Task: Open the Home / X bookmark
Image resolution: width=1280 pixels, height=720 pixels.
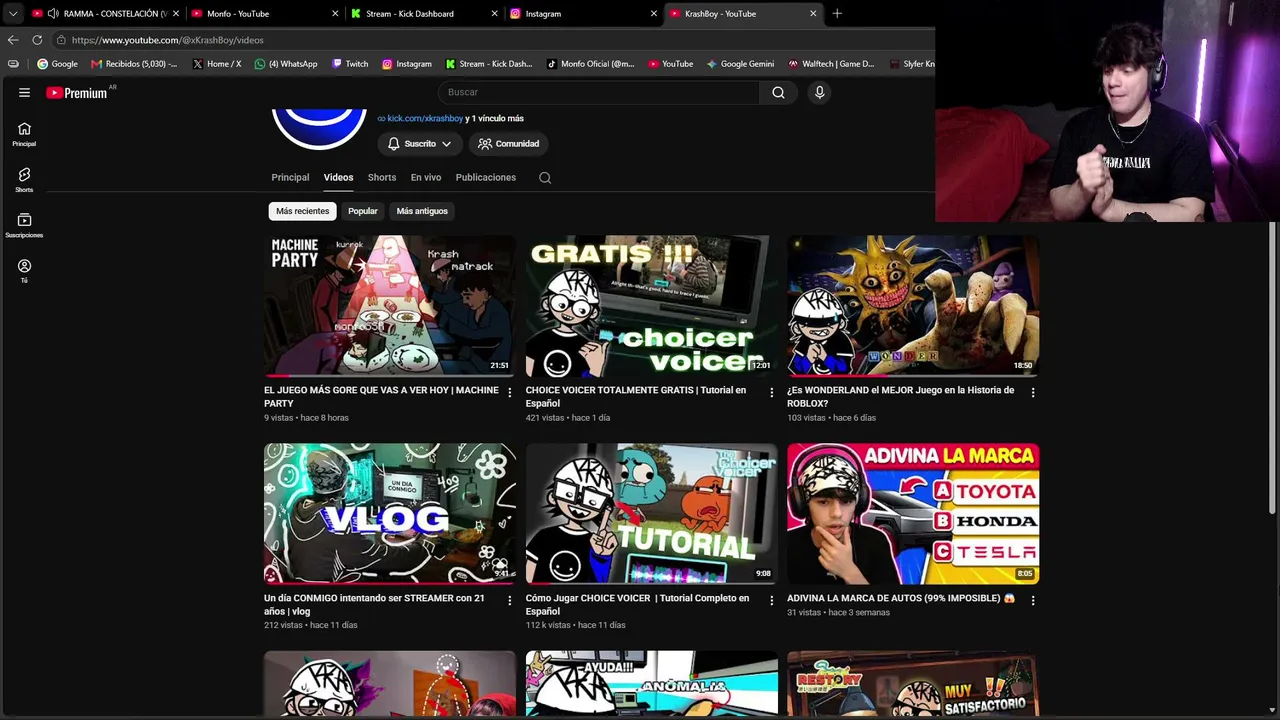Action: pyautogui.click(x=217, y=64)
